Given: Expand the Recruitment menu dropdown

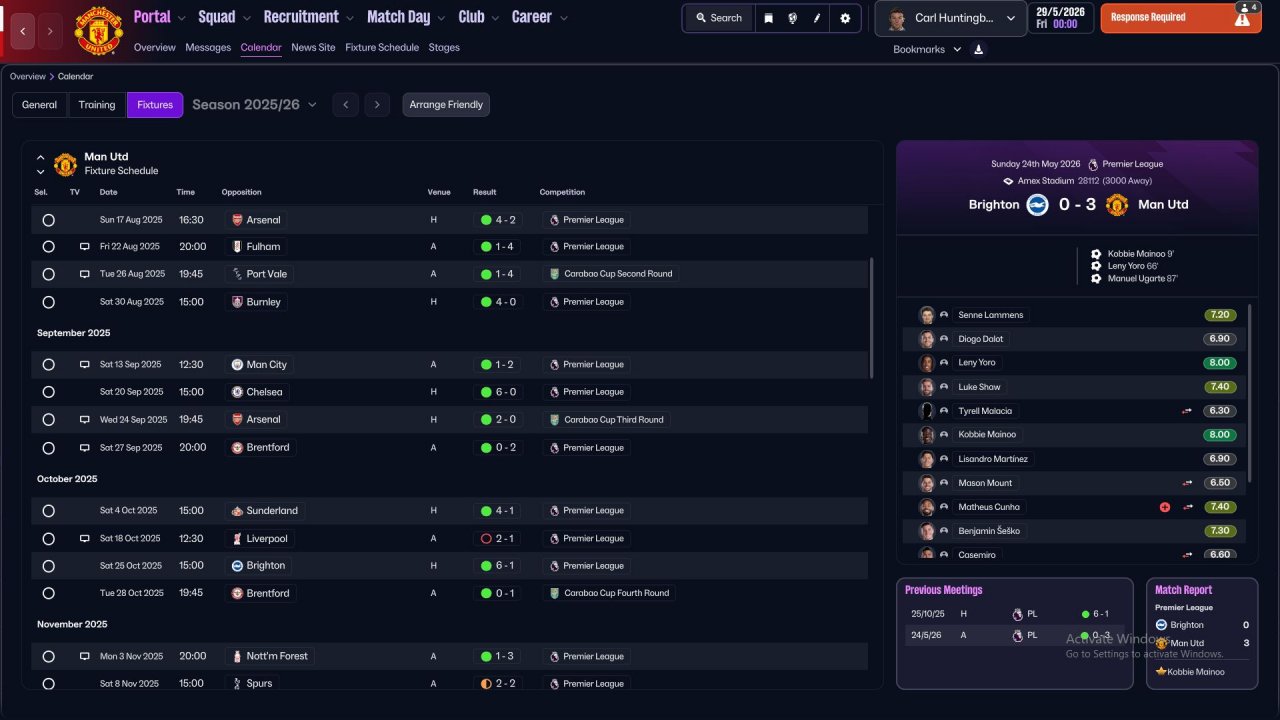Looking at the screenshot, I should 349,17.
